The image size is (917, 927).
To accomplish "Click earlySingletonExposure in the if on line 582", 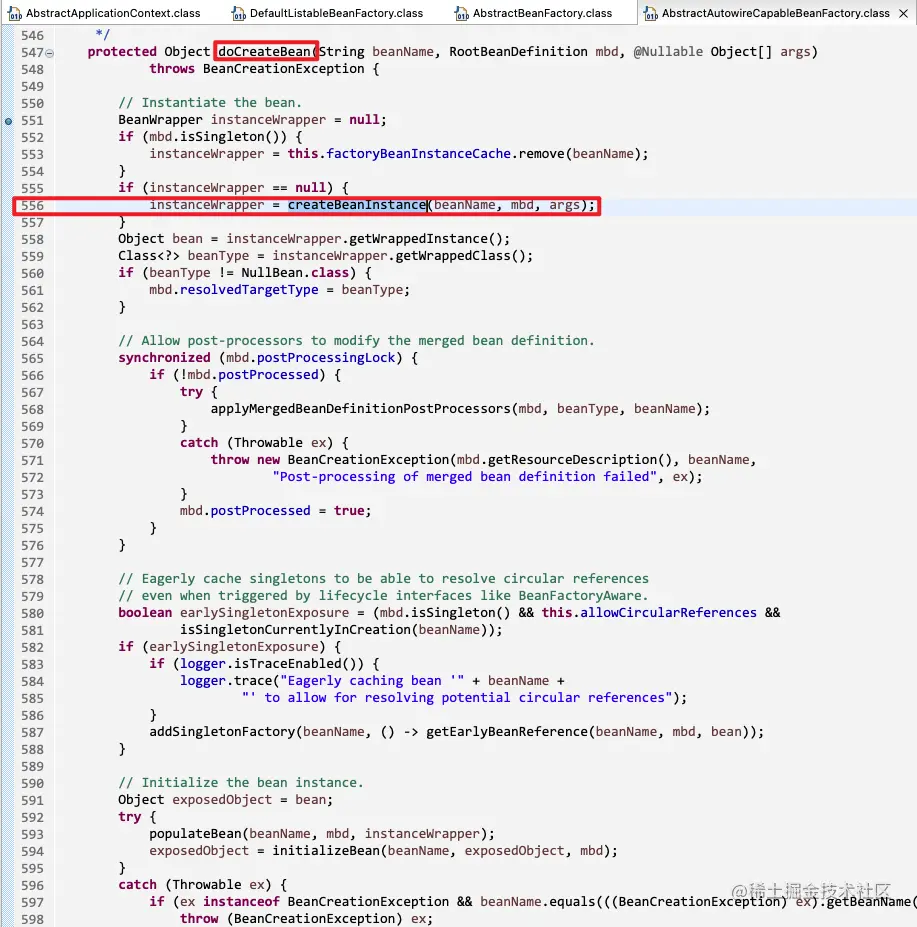I will (234, 647).
